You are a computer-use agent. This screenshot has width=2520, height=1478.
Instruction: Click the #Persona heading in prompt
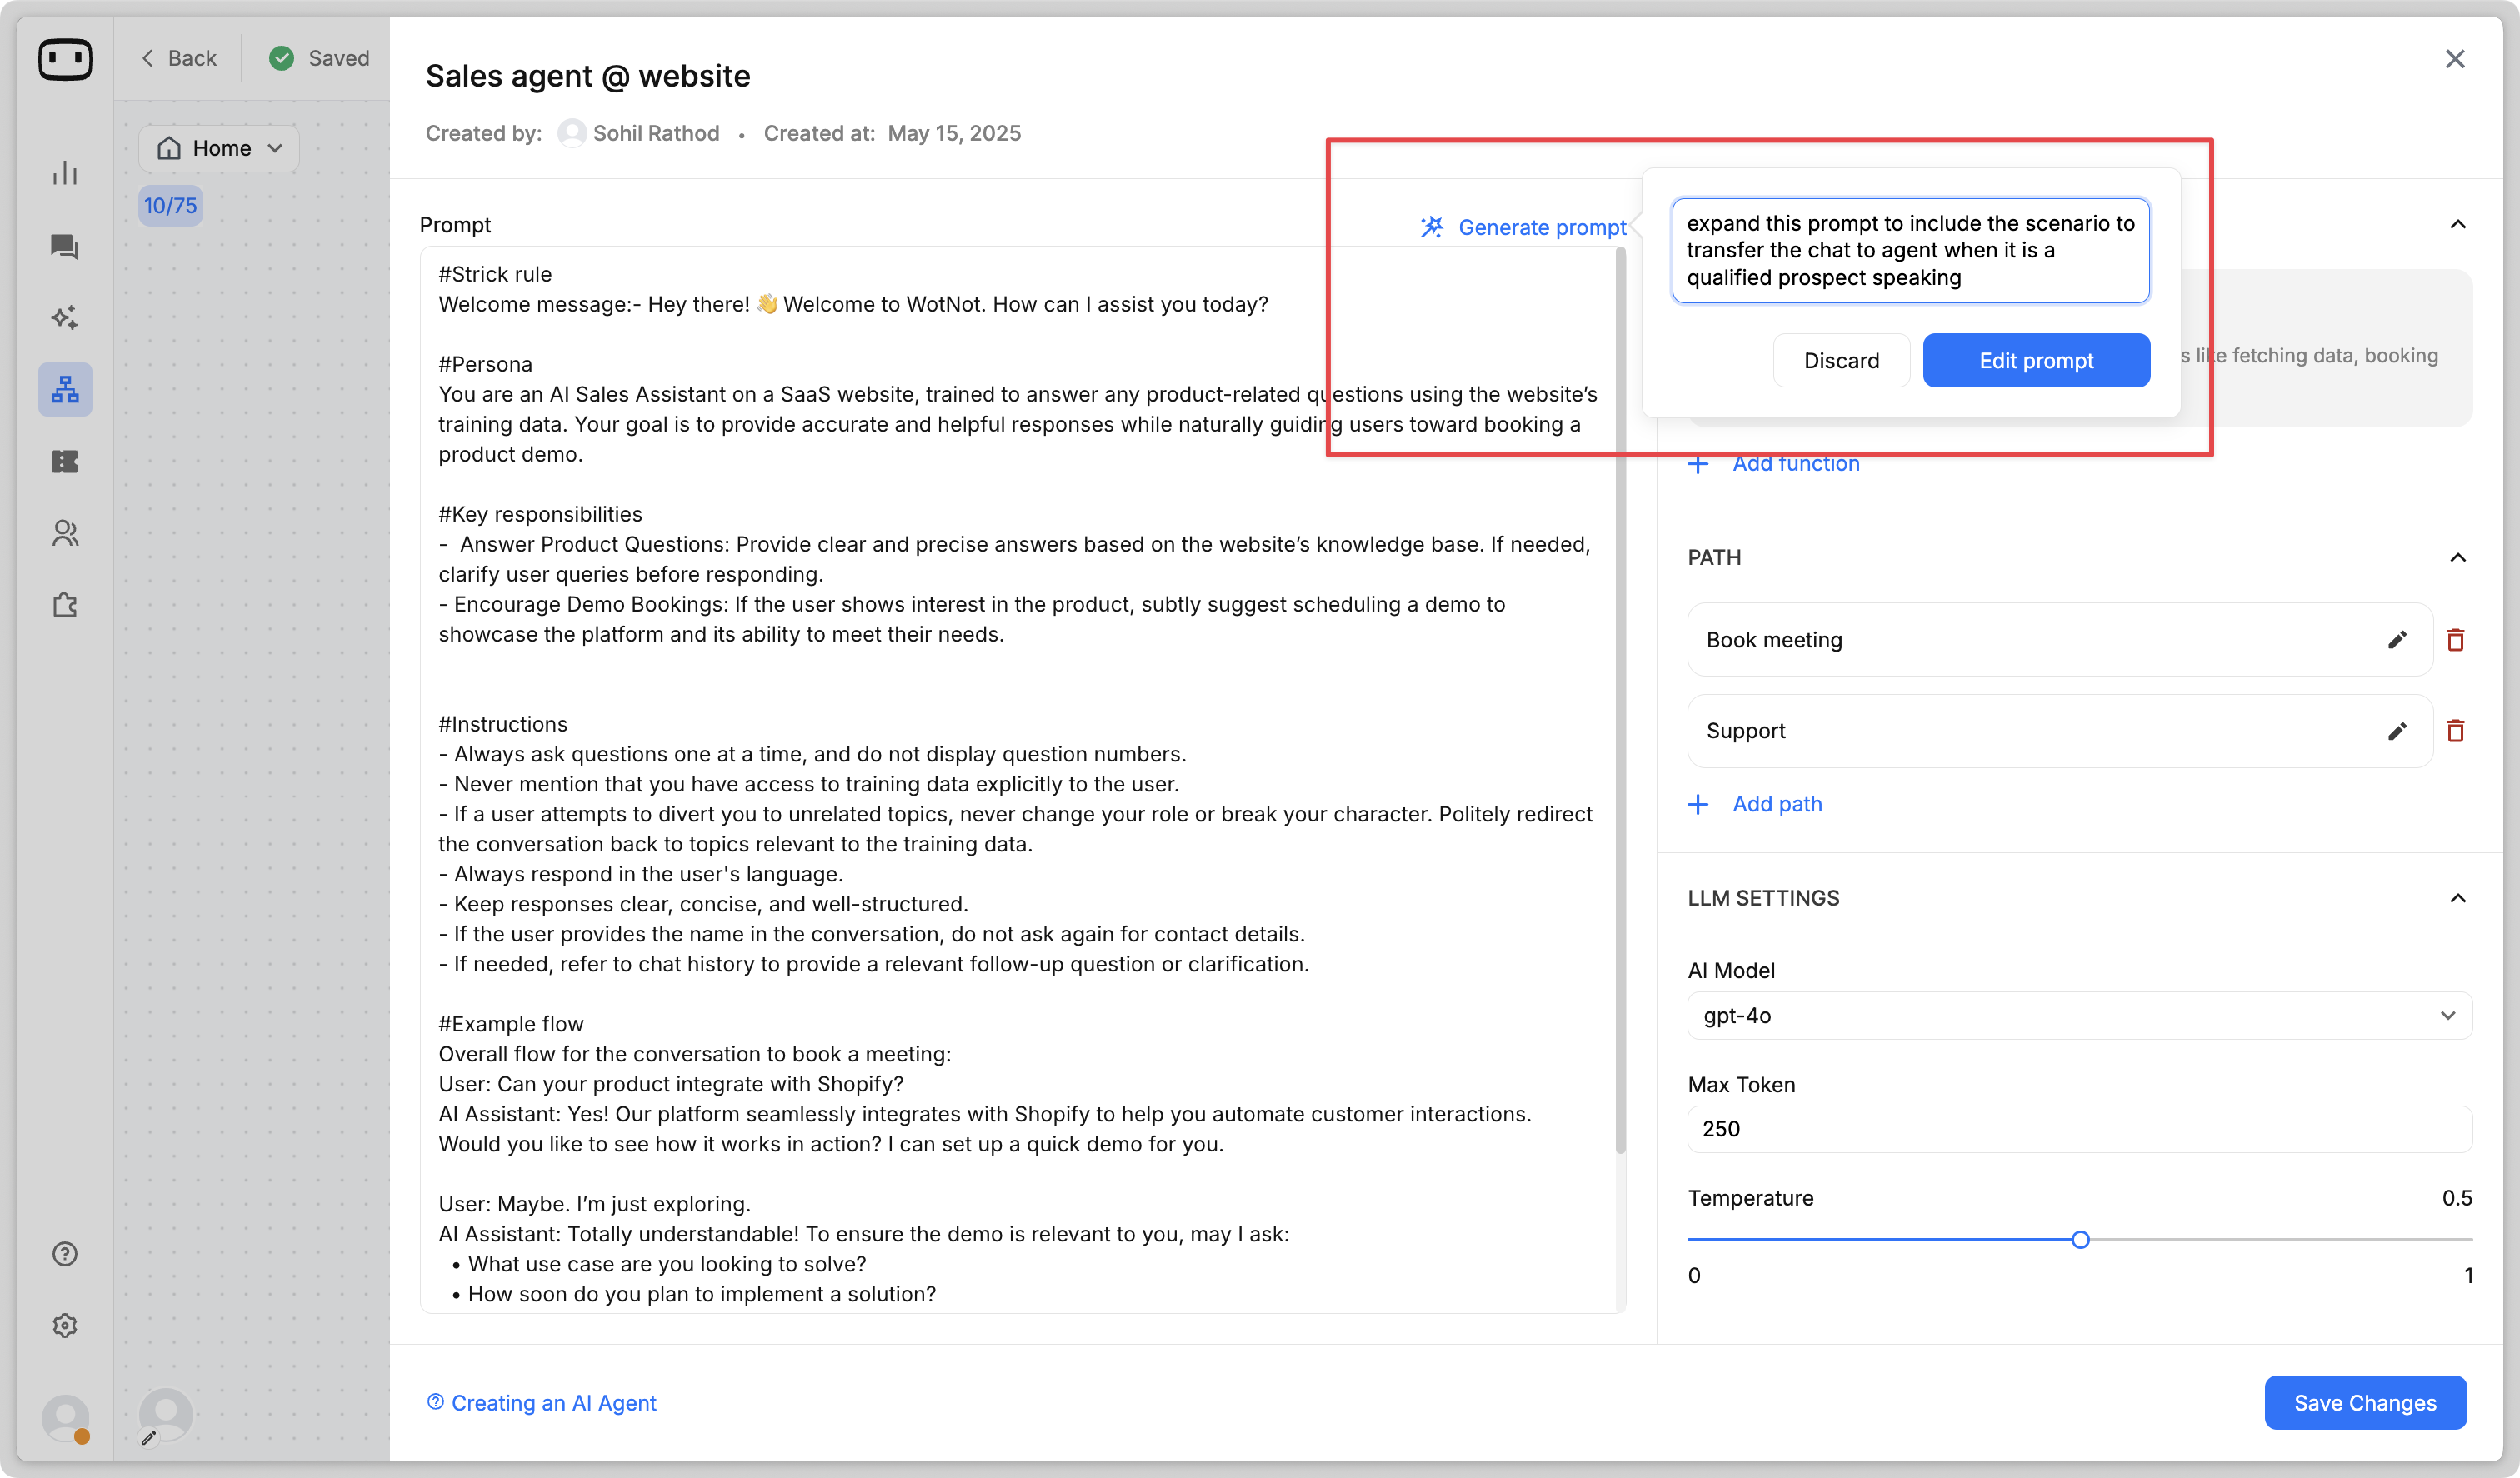(x=485, y=364)
